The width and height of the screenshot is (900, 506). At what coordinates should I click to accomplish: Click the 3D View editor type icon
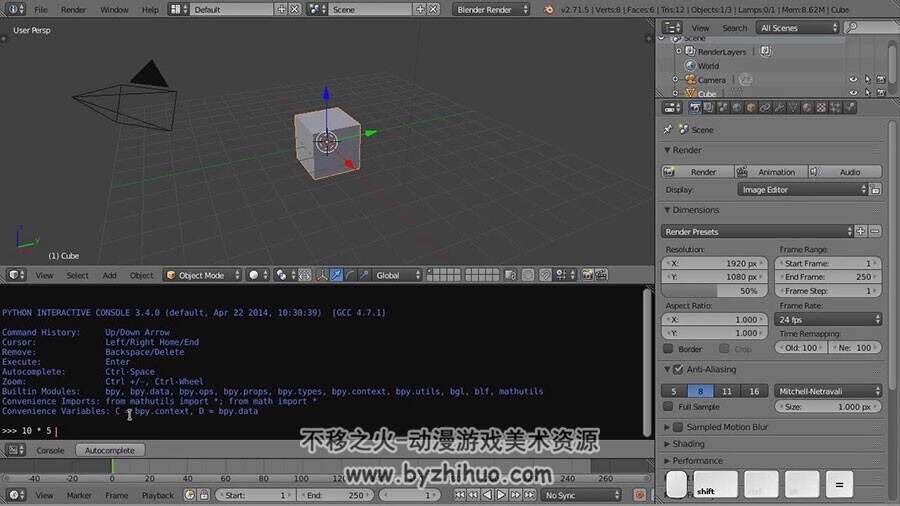click(x=15, y=275)
